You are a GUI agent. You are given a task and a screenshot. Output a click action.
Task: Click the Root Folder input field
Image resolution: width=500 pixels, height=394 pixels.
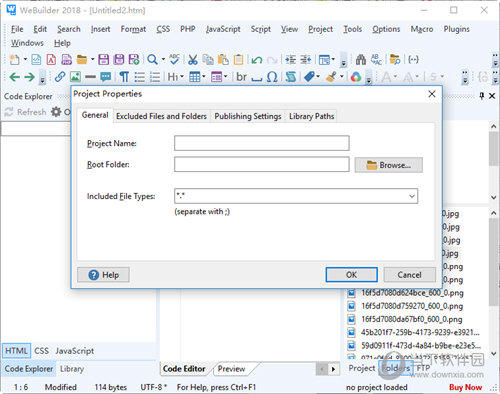[262, 165]
